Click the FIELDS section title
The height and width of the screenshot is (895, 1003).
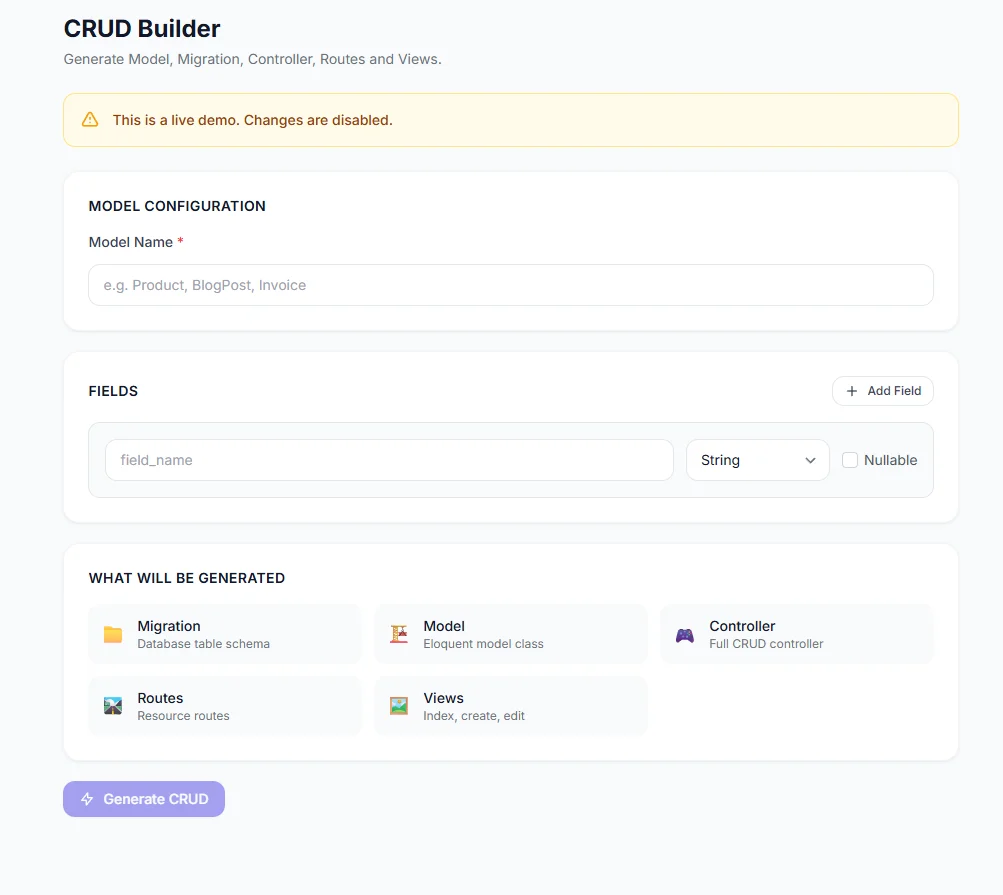tap(113, 391)
